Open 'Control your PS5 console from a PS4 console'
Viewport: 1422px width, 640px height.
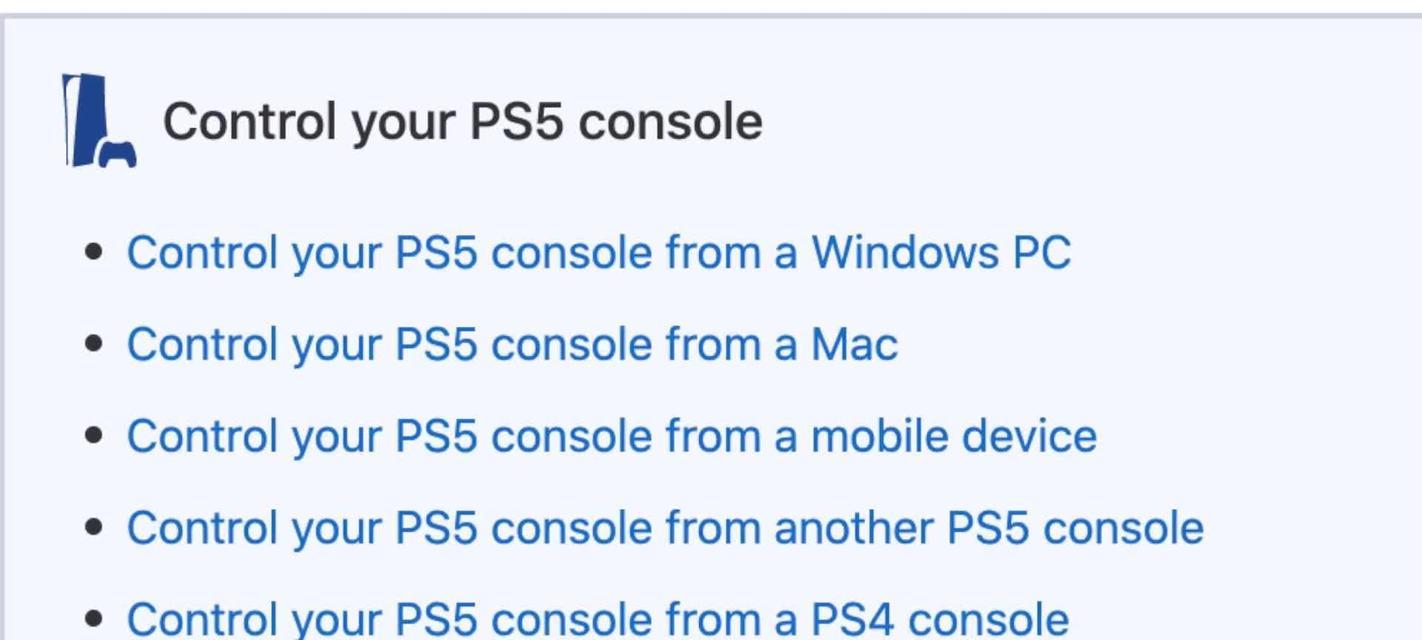598,619
